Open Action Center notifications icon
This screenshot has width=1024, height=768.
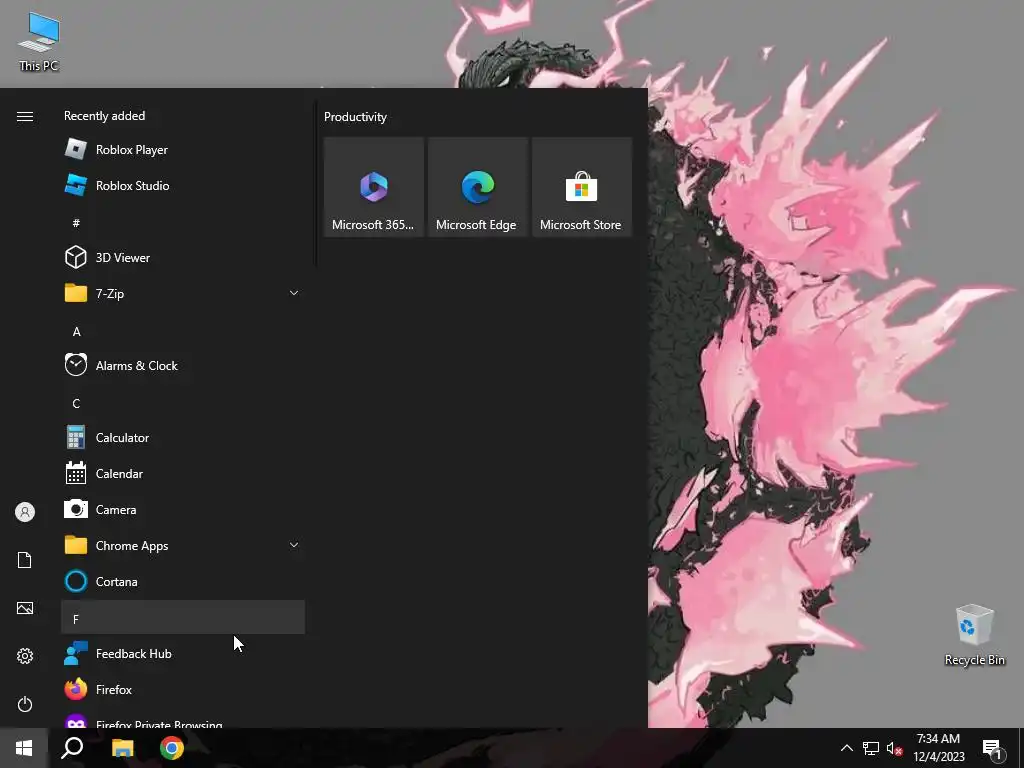pyautogui.click(x=992, y=748)
